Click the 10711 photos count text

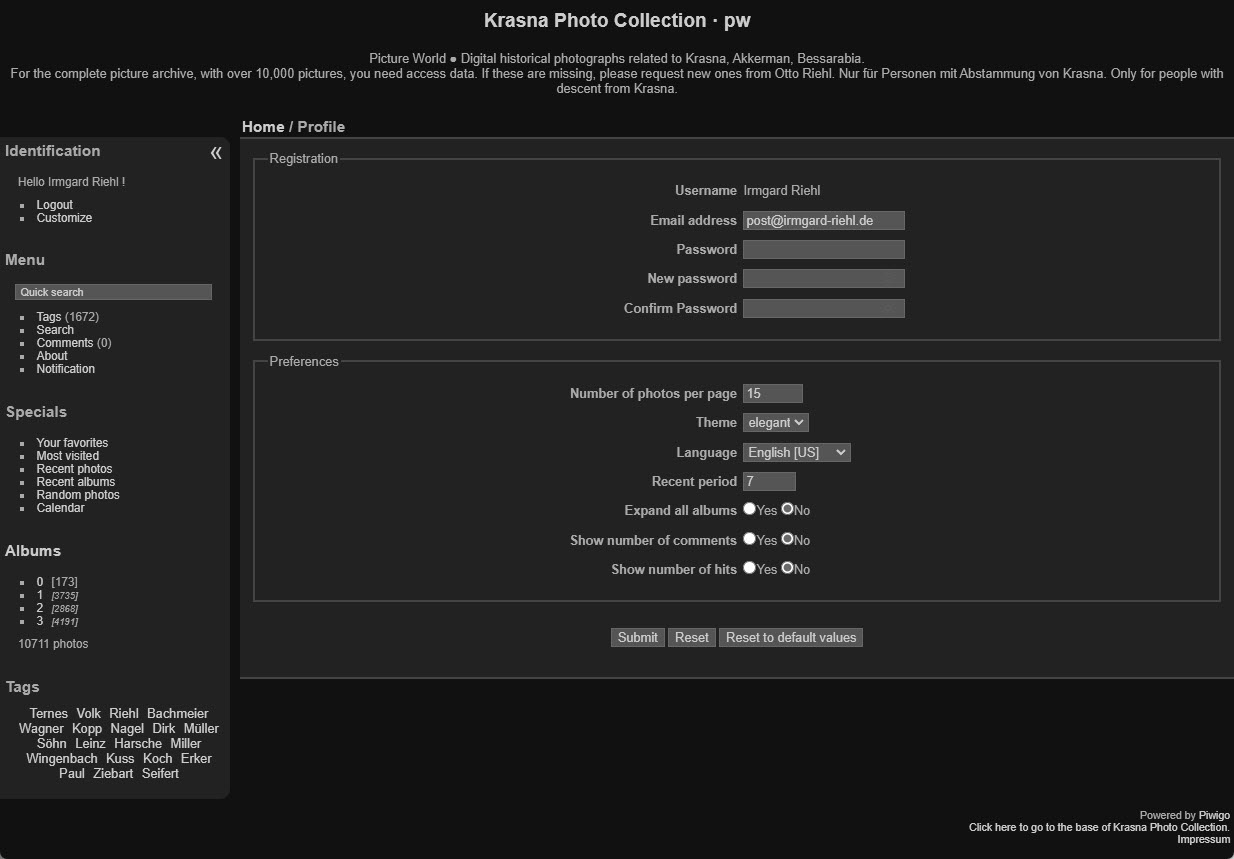[53, 644]
